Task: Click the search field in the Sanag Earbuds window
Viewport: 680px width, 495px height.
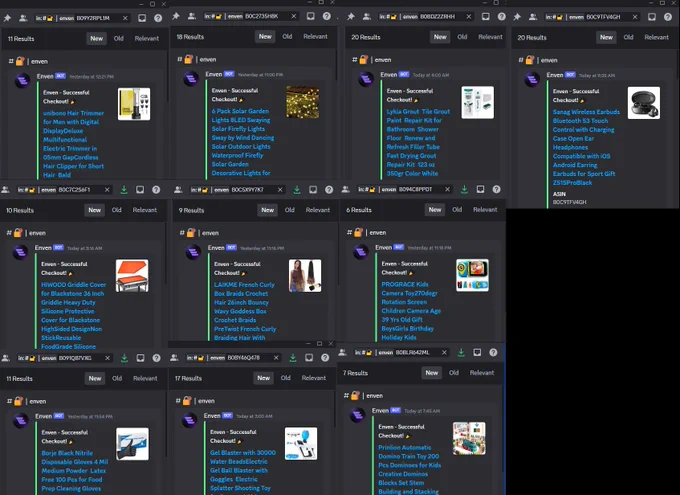Action: 591,17
